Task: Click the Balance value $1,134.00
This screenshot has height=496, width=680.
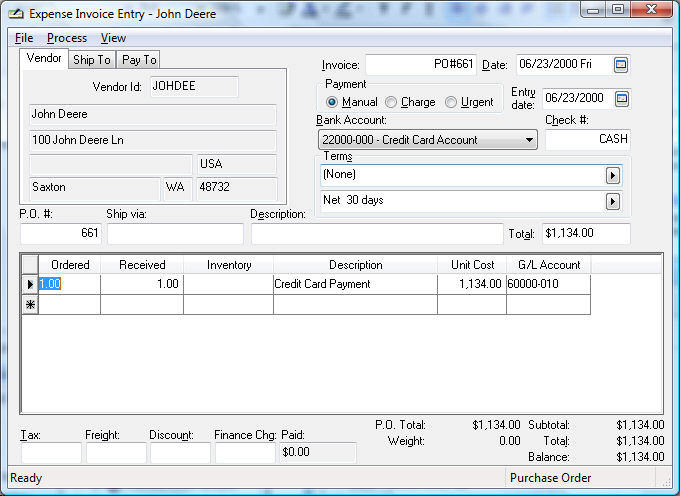Action: [640, 457]
